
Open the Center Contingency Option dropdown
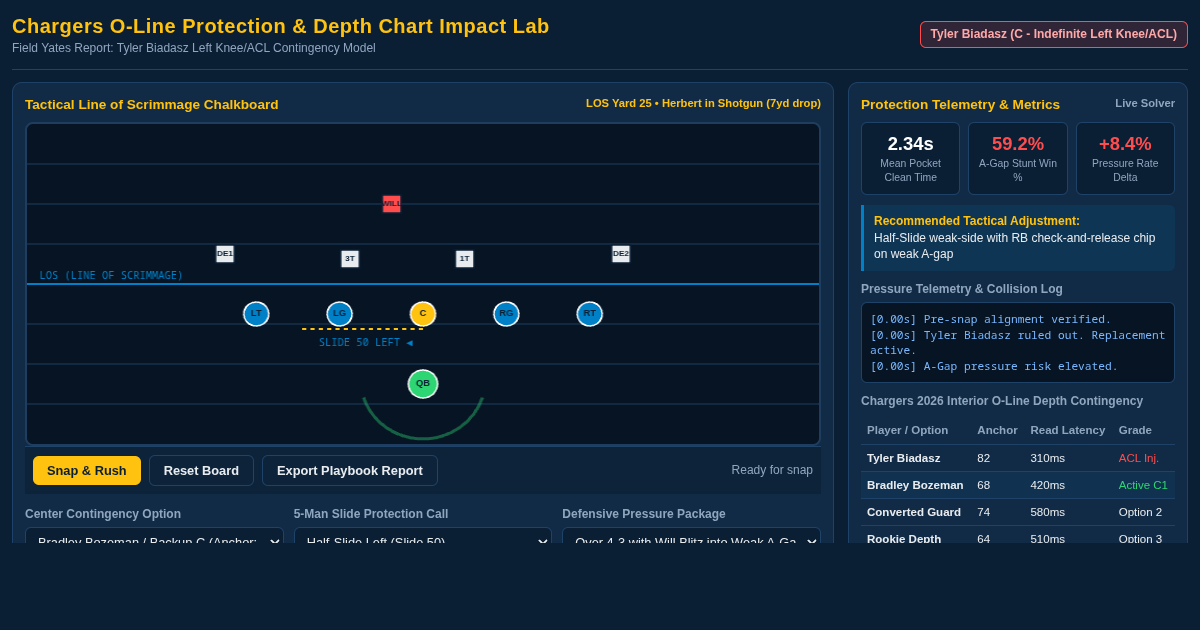154,536
